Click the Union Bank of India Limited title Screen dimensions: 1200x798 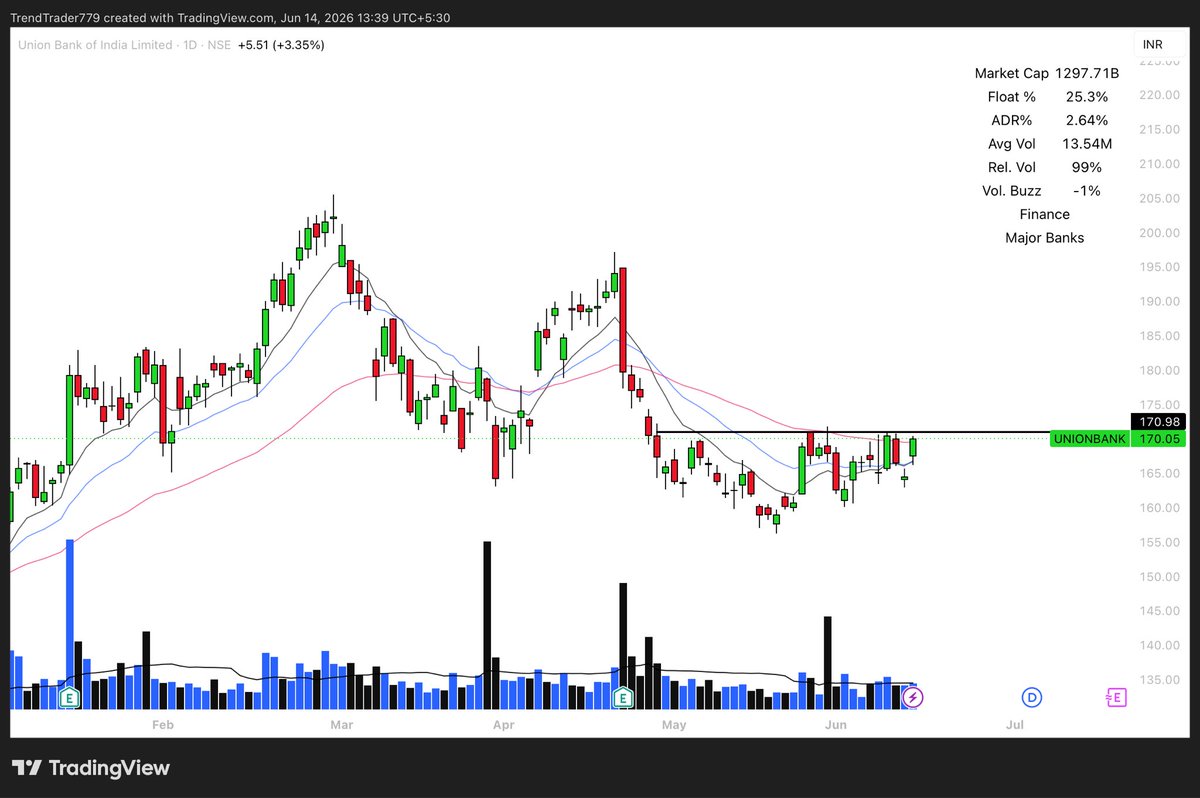coord(96,45)
